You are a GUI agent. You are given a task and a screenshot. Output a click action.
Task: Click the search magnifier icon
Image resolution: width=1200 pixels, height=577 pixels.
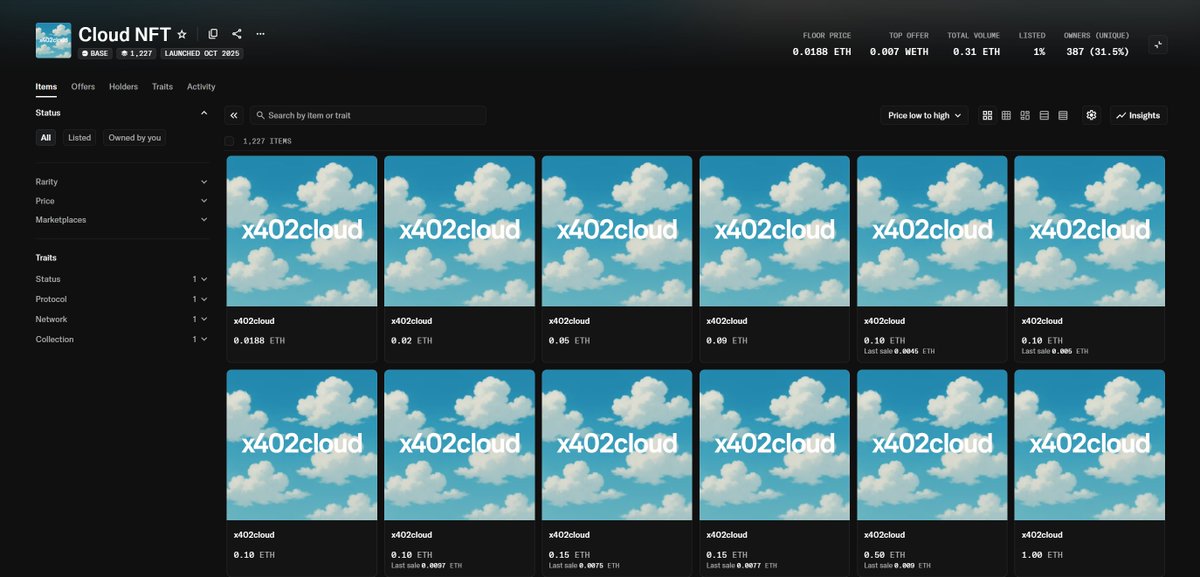click(260, 115)
